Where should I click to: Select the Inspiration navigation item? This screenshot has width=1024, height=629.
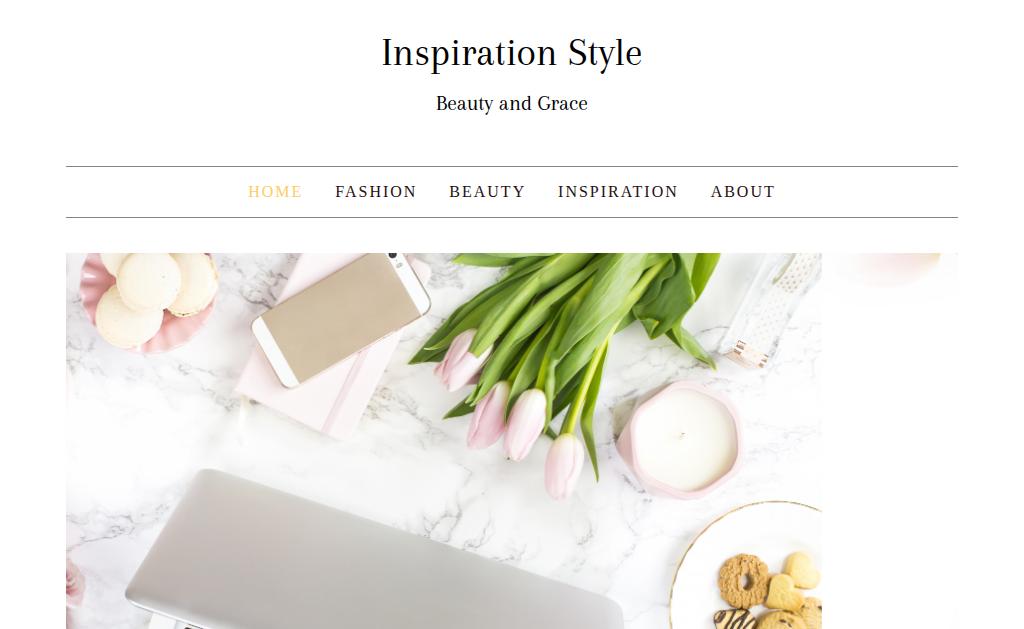coord(617,192)
